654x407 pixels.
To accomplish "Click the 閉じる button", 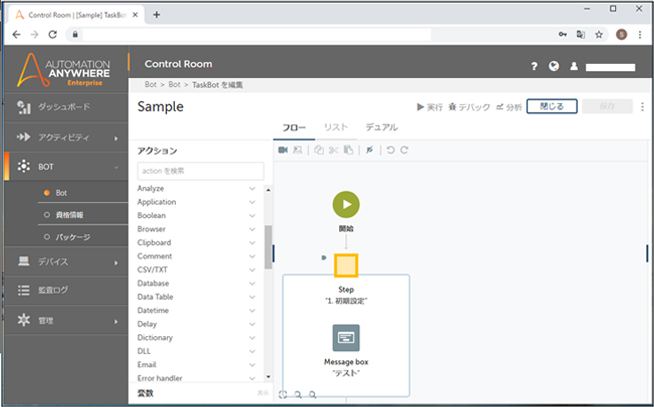I will (x=551, y=106).
